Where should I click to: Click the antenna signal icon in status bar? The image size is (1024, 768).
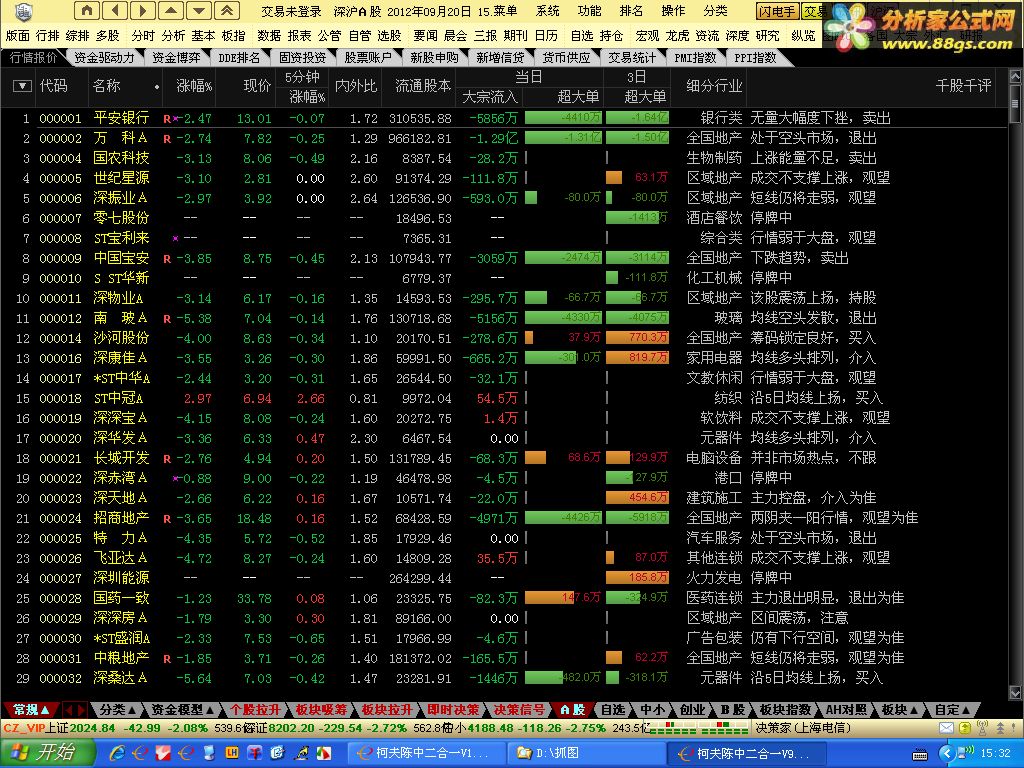[x=982, y=728]
